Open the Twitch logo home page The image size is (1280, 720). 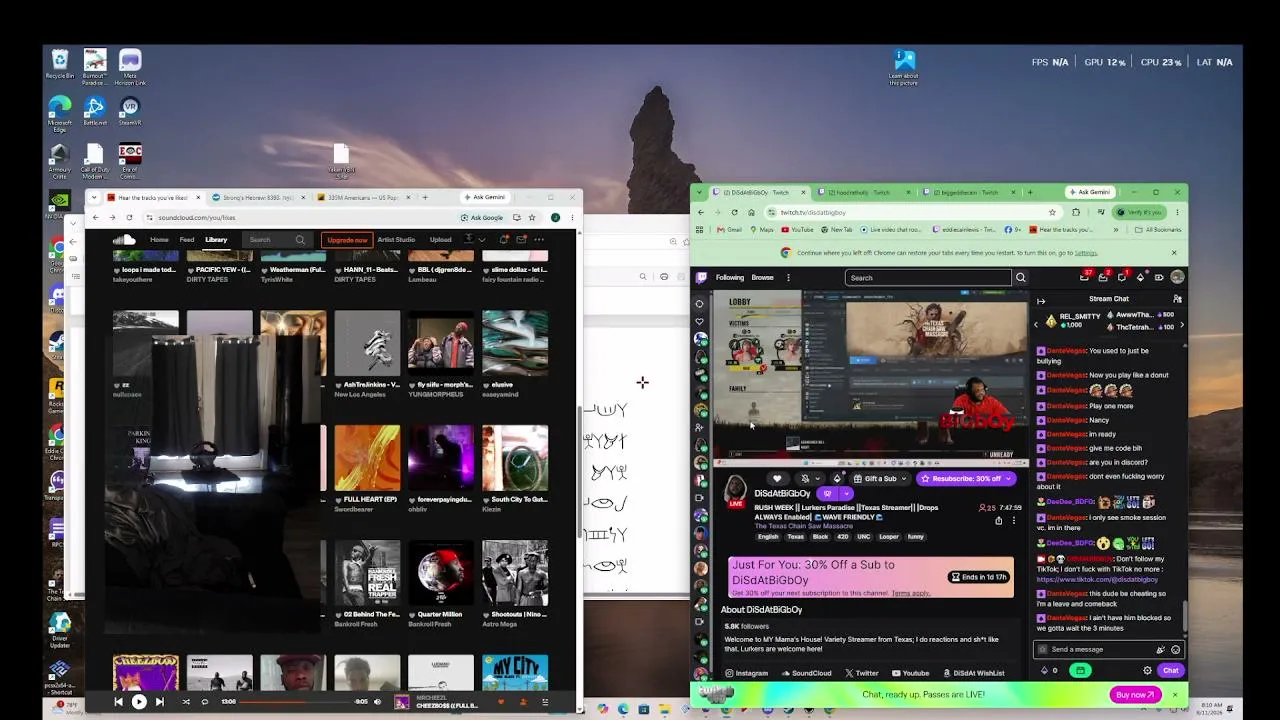pos(701,277)
